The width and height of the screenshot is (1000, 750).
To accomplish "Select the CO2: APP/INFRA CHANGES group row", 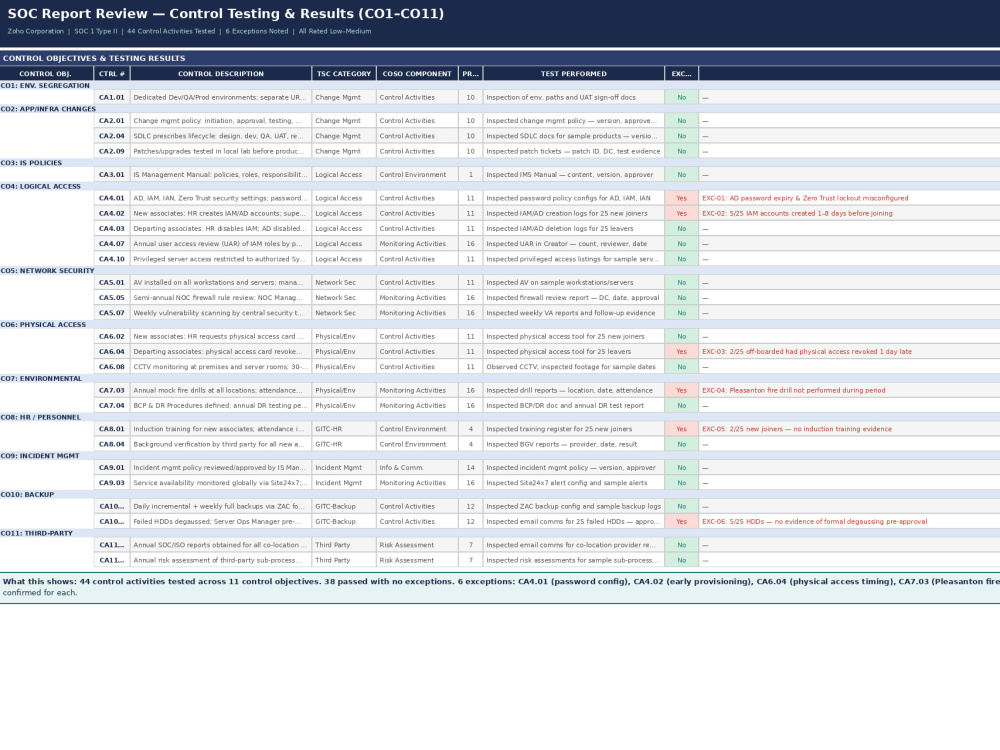I will [500, 109].
